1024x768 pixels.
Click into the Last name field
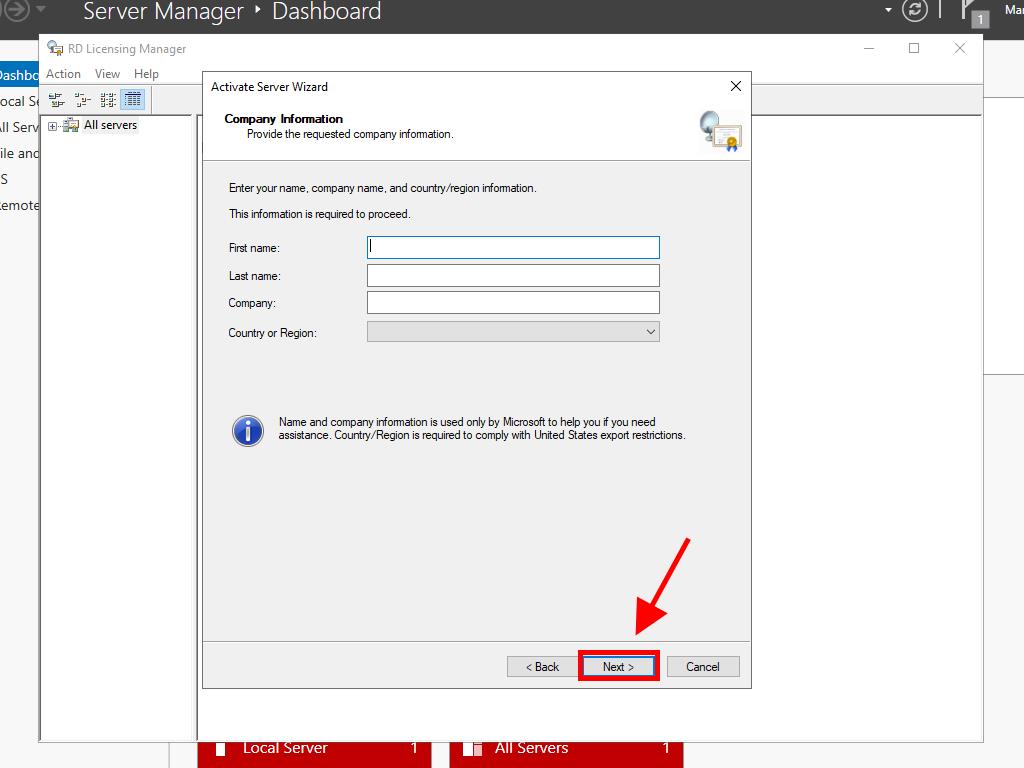[513, 276]
